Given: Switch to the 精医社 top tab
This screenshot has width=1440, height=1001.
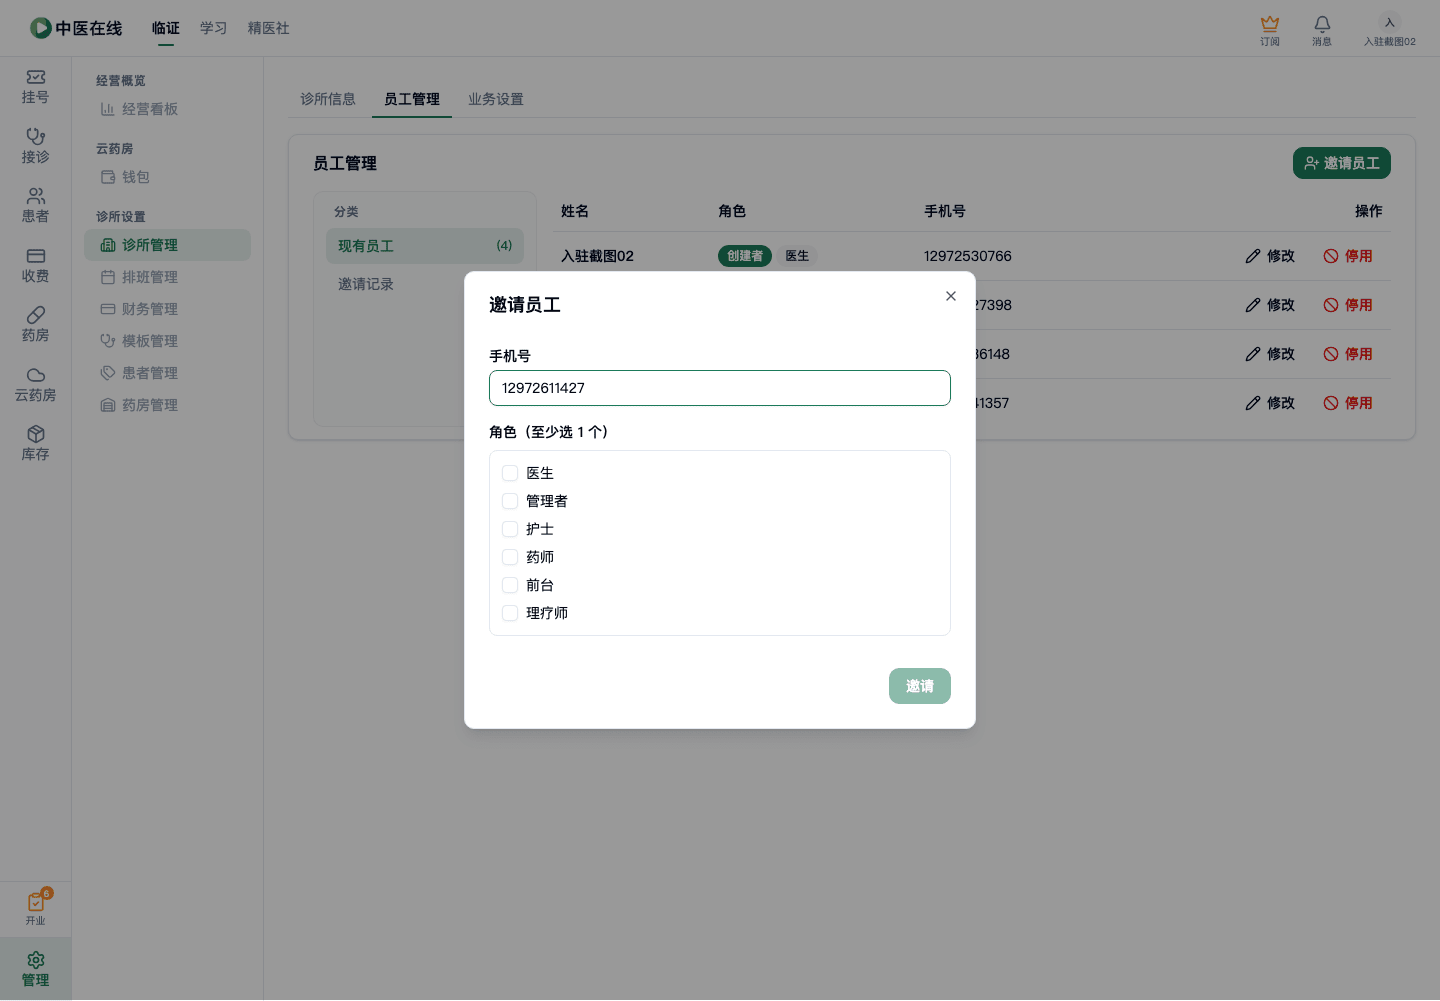Looking at the screenshot, I should pos(269,28).
